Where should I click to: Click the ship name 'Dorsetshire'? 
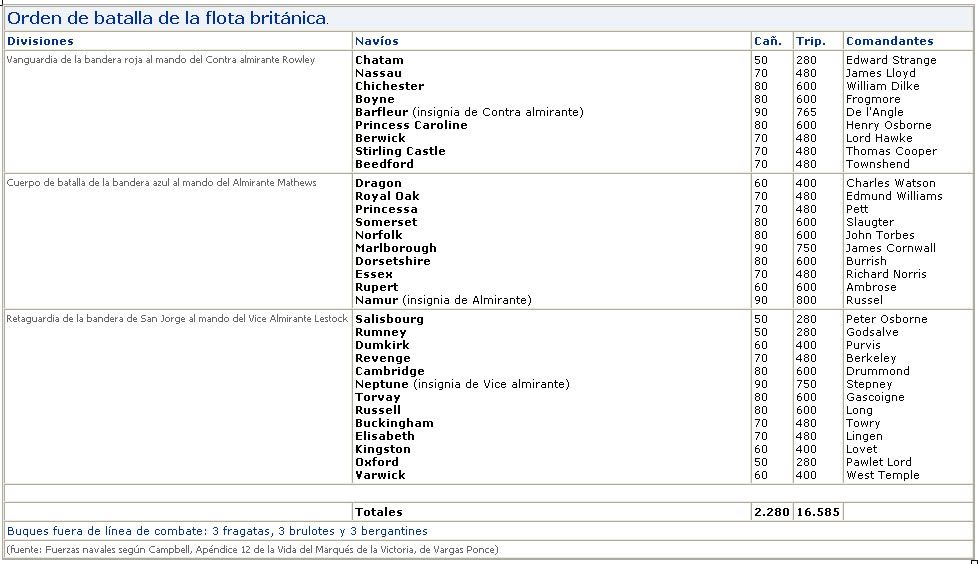(392, 261)
